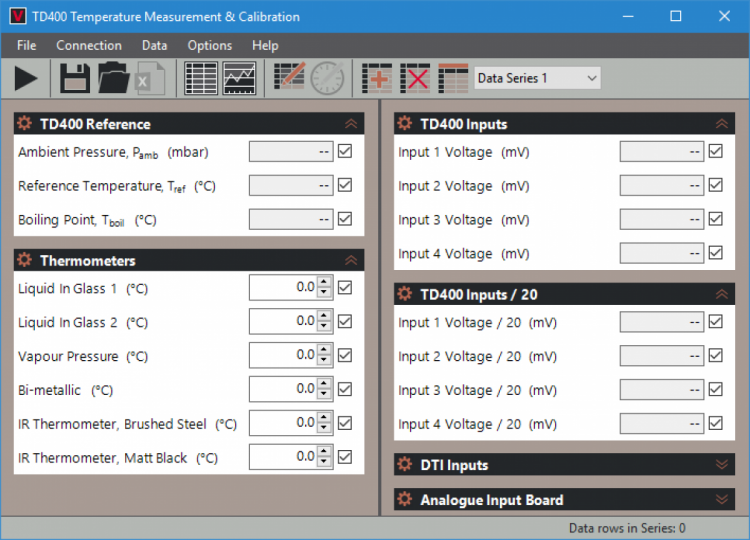Open the Connection menu
This screenshot has width=750, height=540.
click(x=89, y=45)
